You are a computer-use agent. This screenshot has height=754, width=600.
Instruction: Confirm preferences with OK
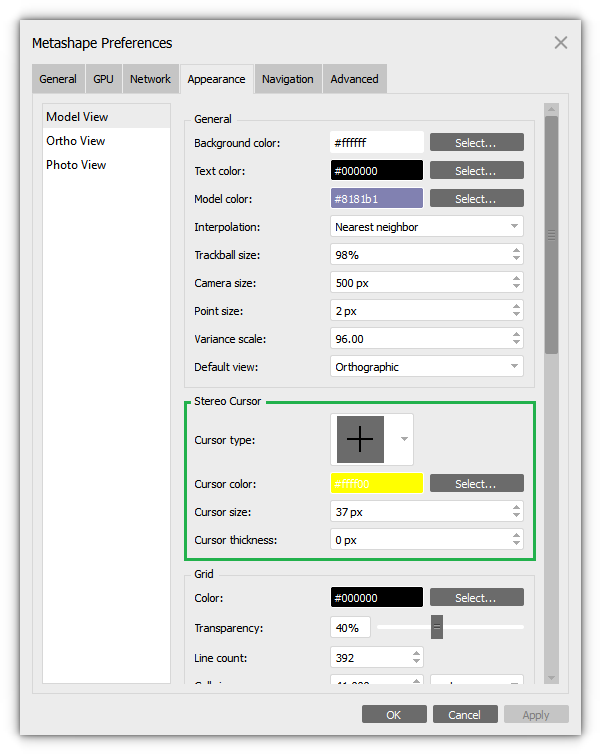[394, 715]
